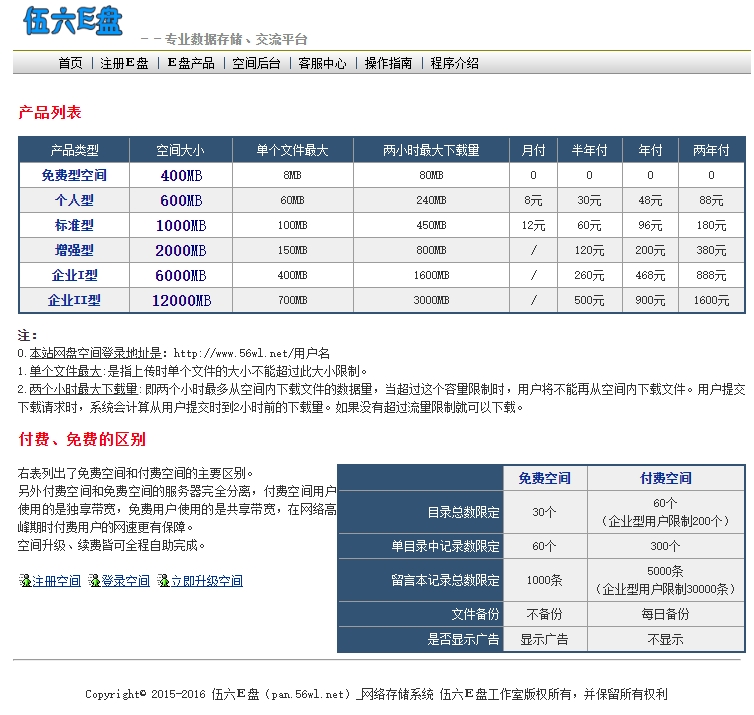Select 标准型 product row title
Viewport: 754px width, 715px height.
pos(74,225)
